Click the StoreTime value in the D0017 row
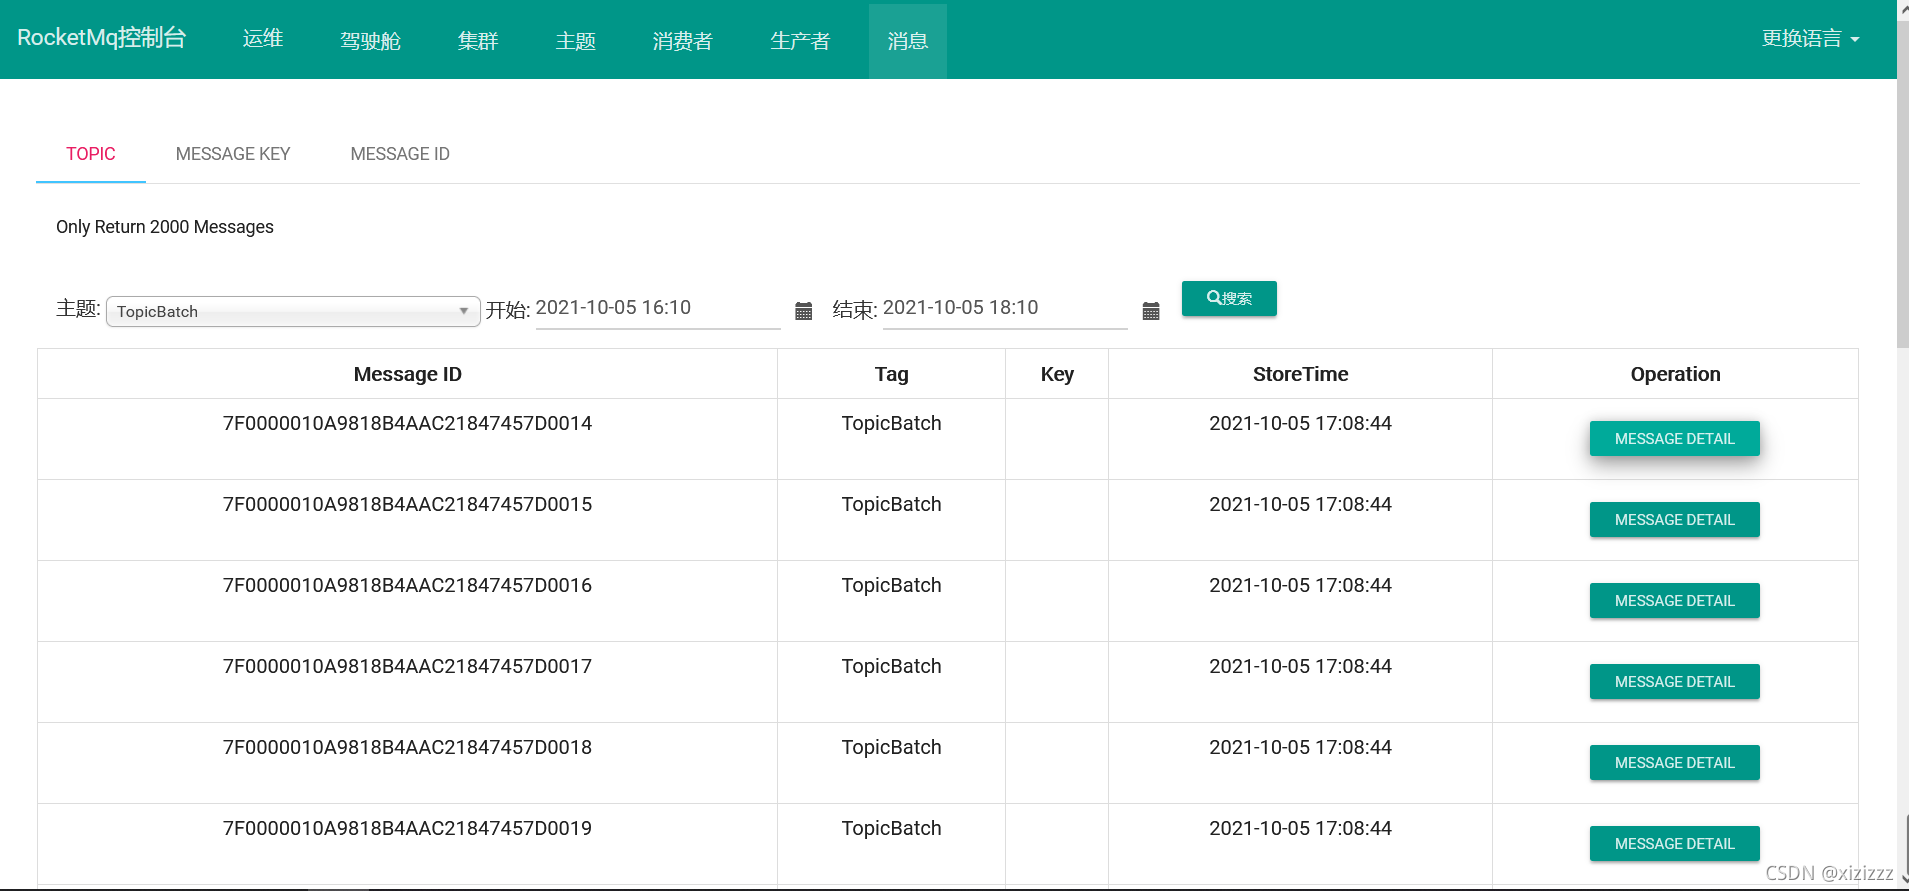 click(1301, 666)
